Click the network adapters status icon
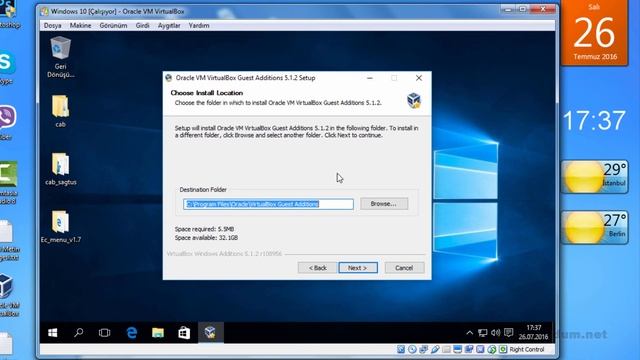The width and height of the screenshot is (640, 360). 424,349
